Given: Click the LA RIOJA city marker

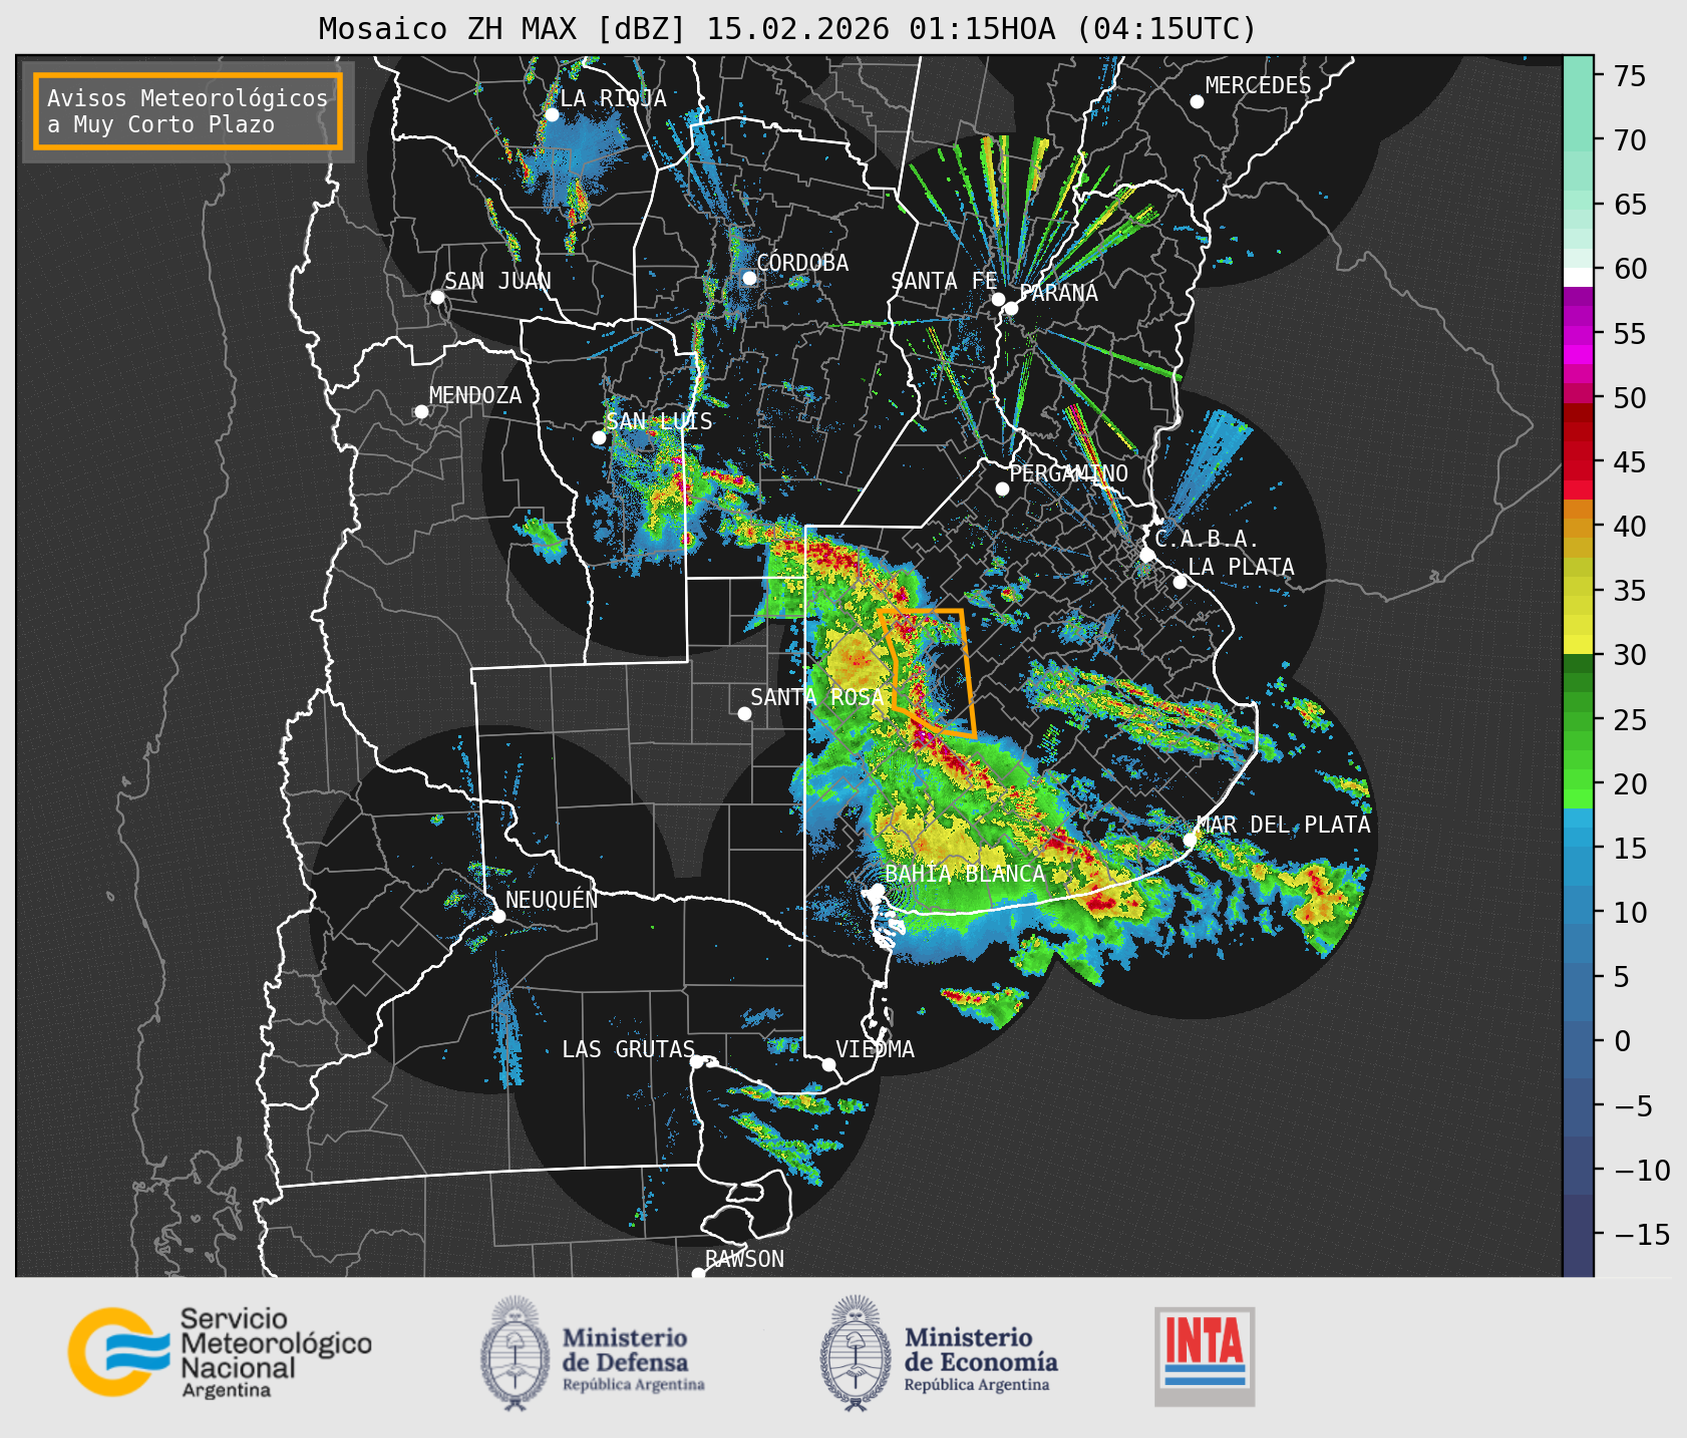Looking at the screenshot, I should (x=551, y=115).
